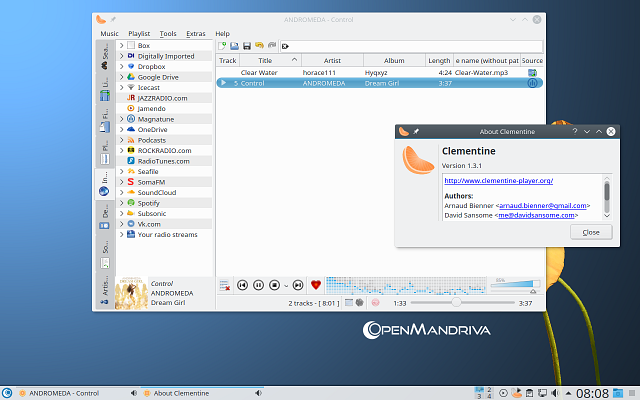Sort playlist by Artist column
Viewport: 640px width, 400px height.
[332, 60]
